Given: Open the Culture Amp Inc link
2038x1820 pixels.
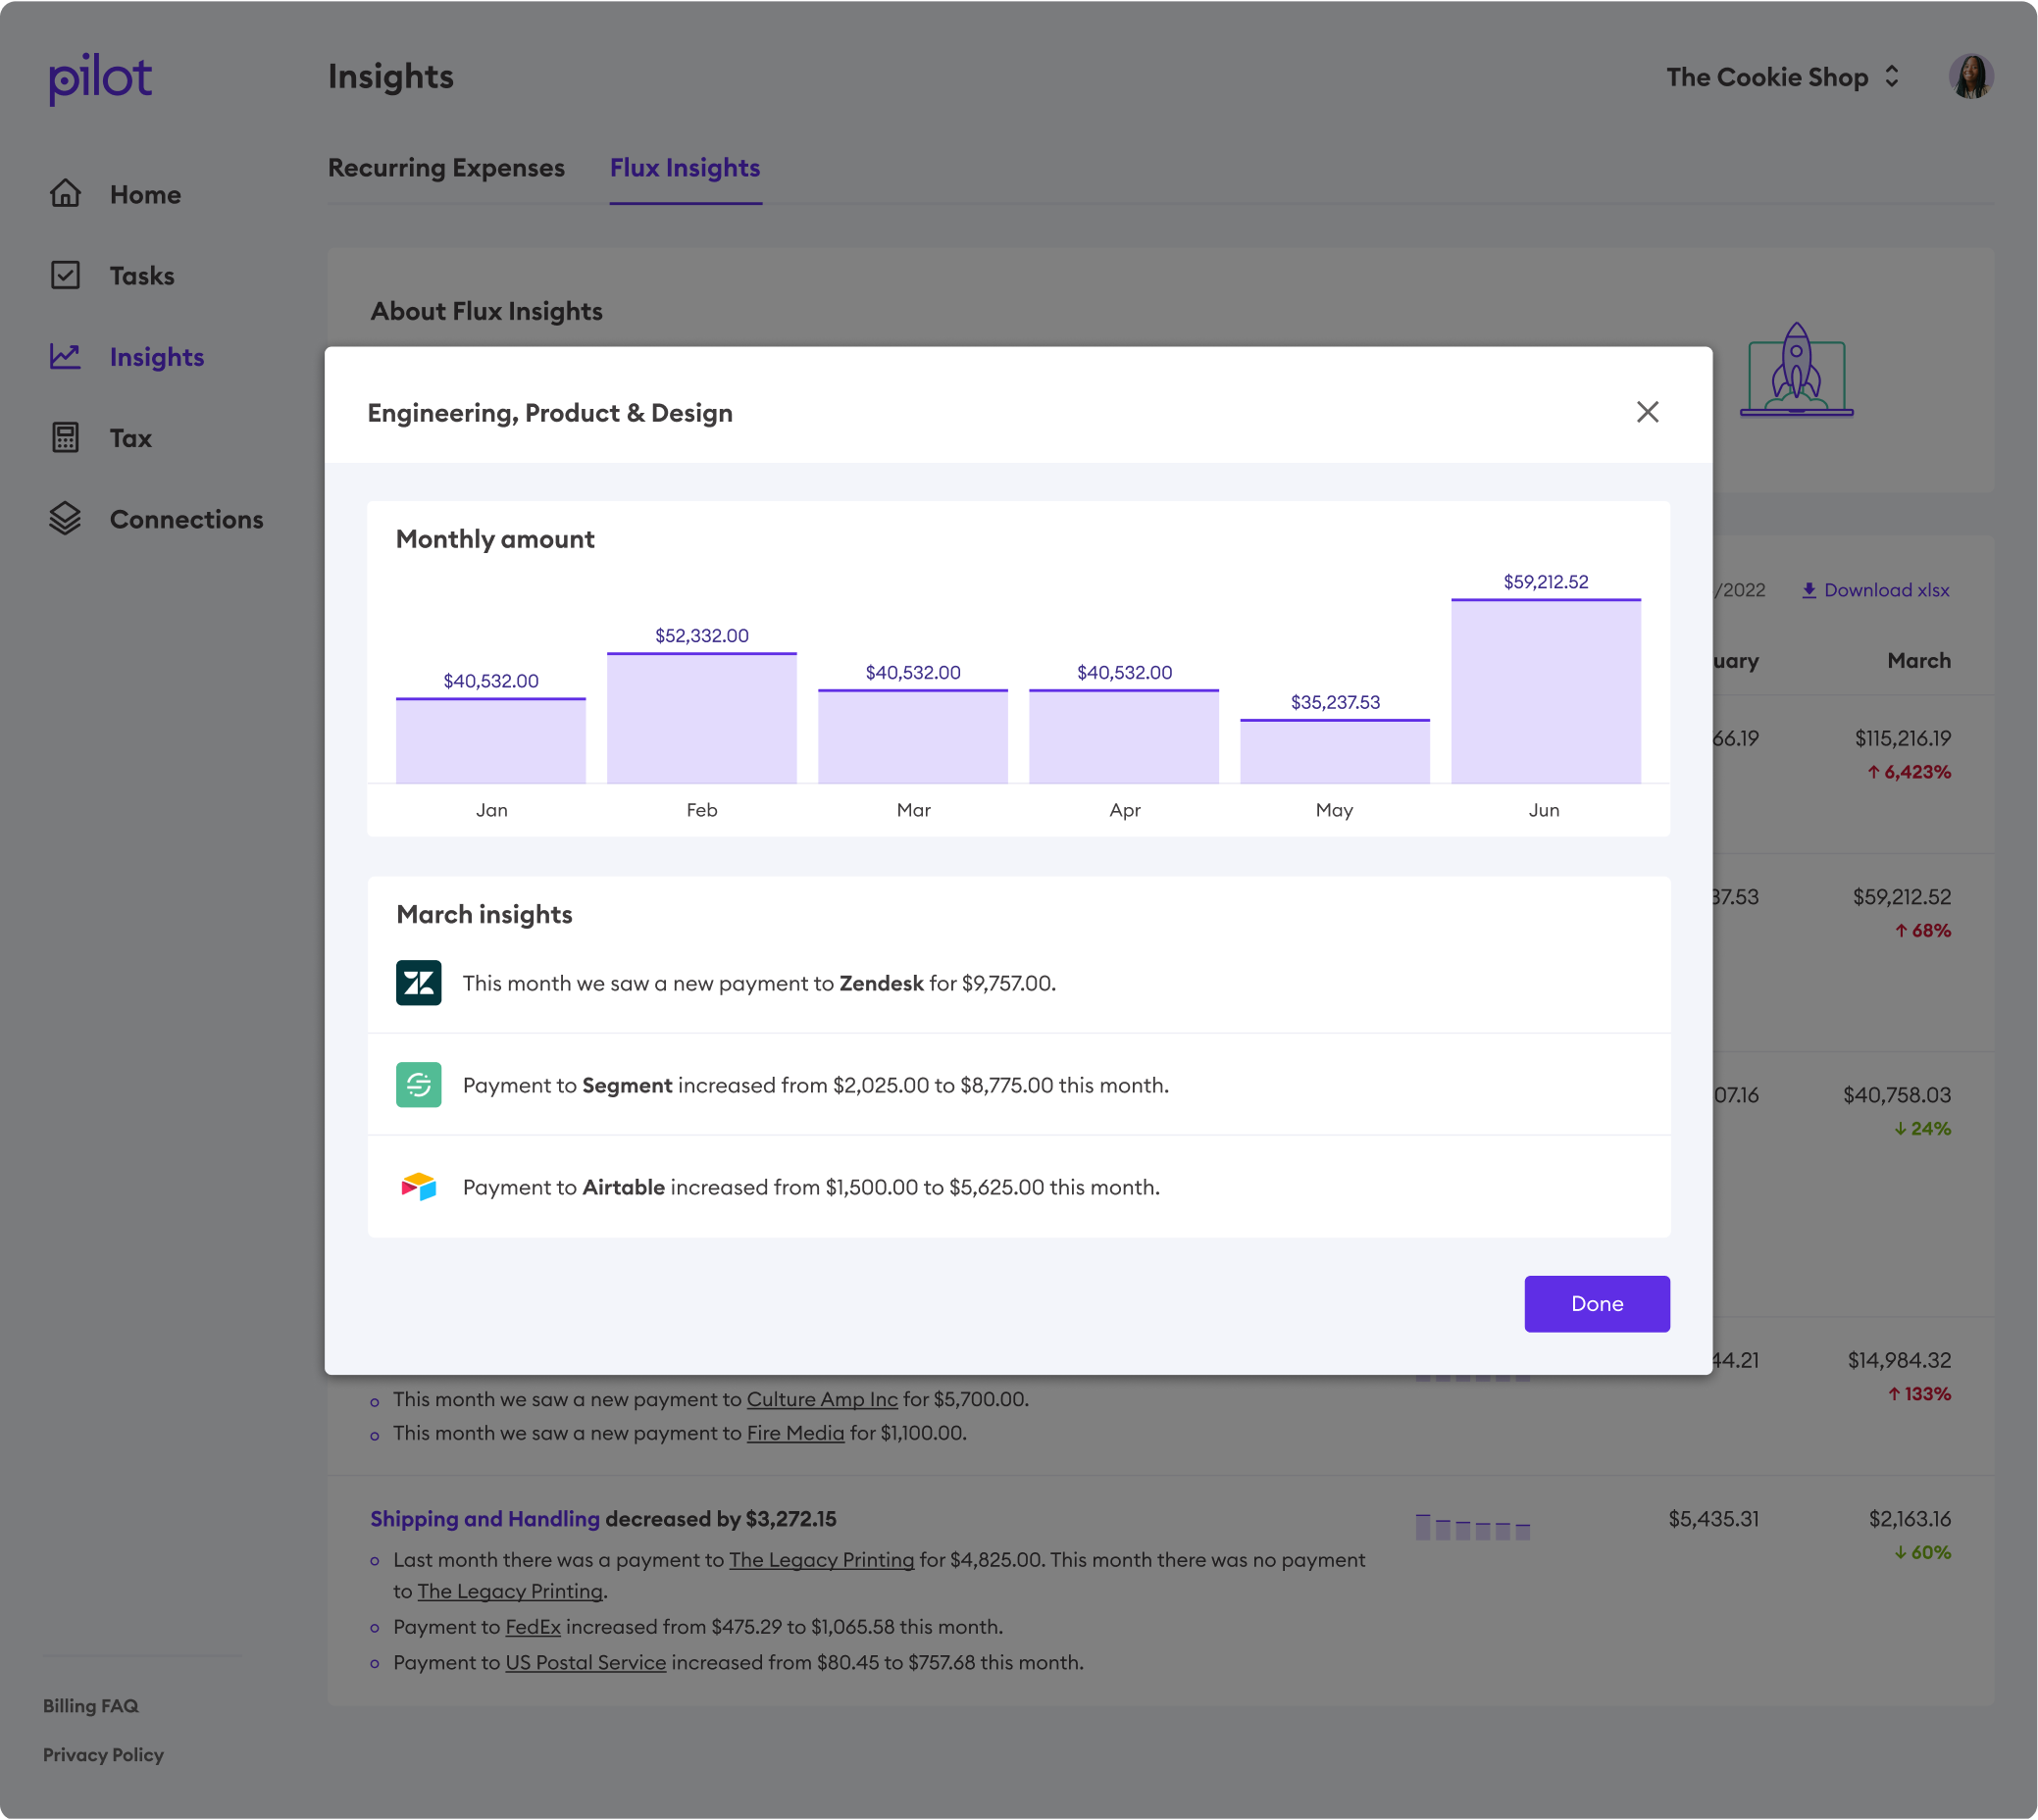Looking at the screenshot, I should 822,1399.
